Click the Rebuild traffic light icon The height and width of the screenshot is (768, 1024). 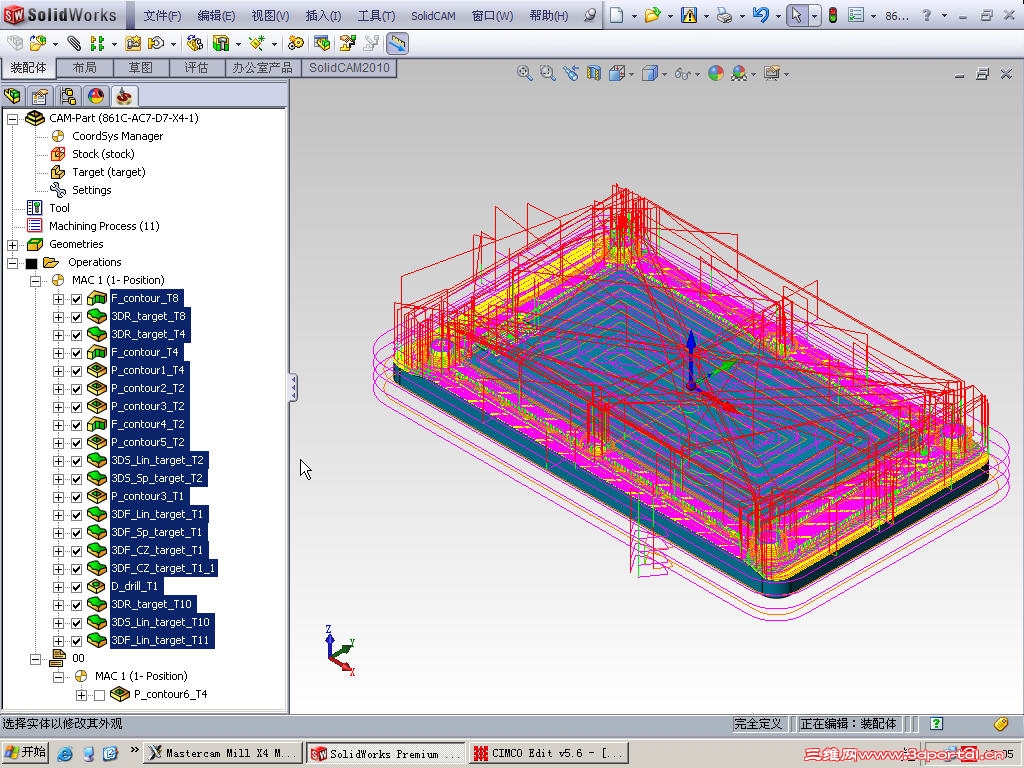tap(833, 15)
